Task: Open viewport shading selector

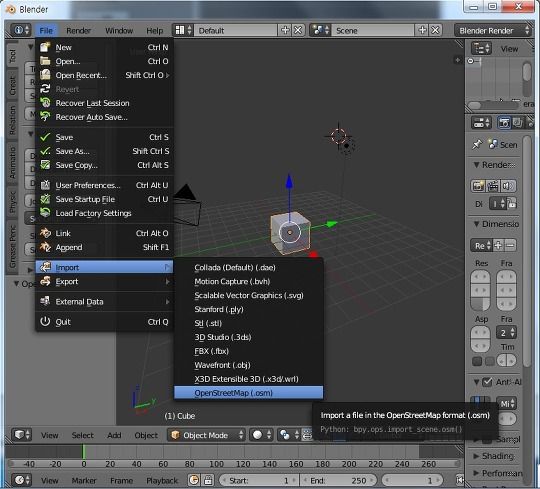Action: [x=261, y=435]
